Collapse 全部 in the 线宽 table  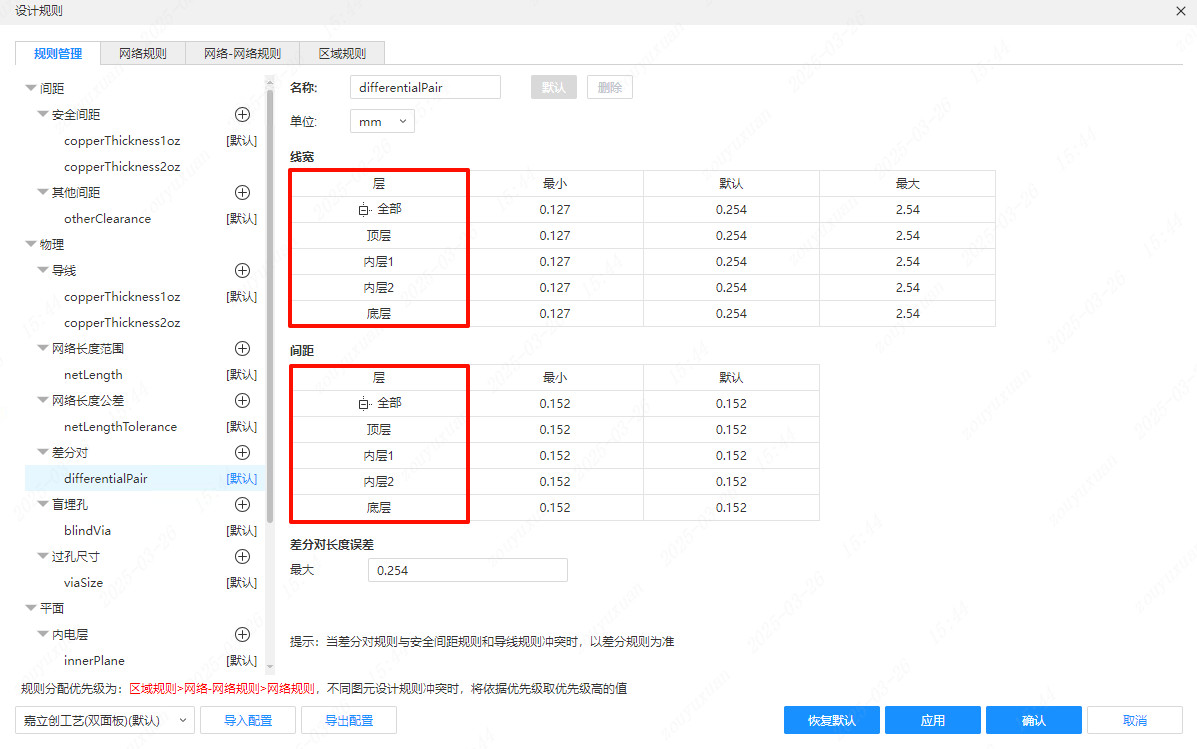[x=365, y=209]
